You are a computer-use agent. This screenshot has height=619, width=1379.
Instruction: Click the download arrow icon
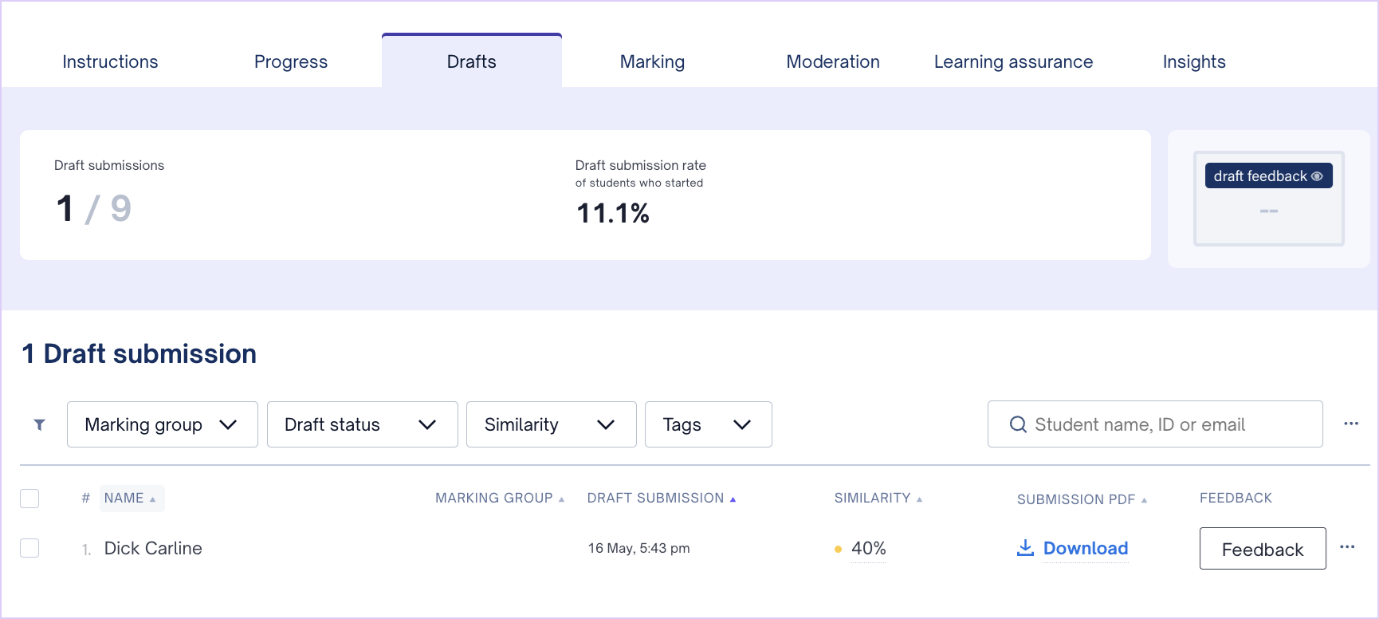[x=1025, y=548]
